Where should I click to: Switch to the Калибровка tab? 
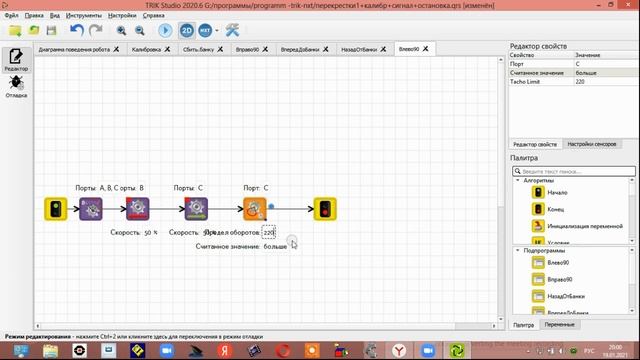[x=146, y=49]
